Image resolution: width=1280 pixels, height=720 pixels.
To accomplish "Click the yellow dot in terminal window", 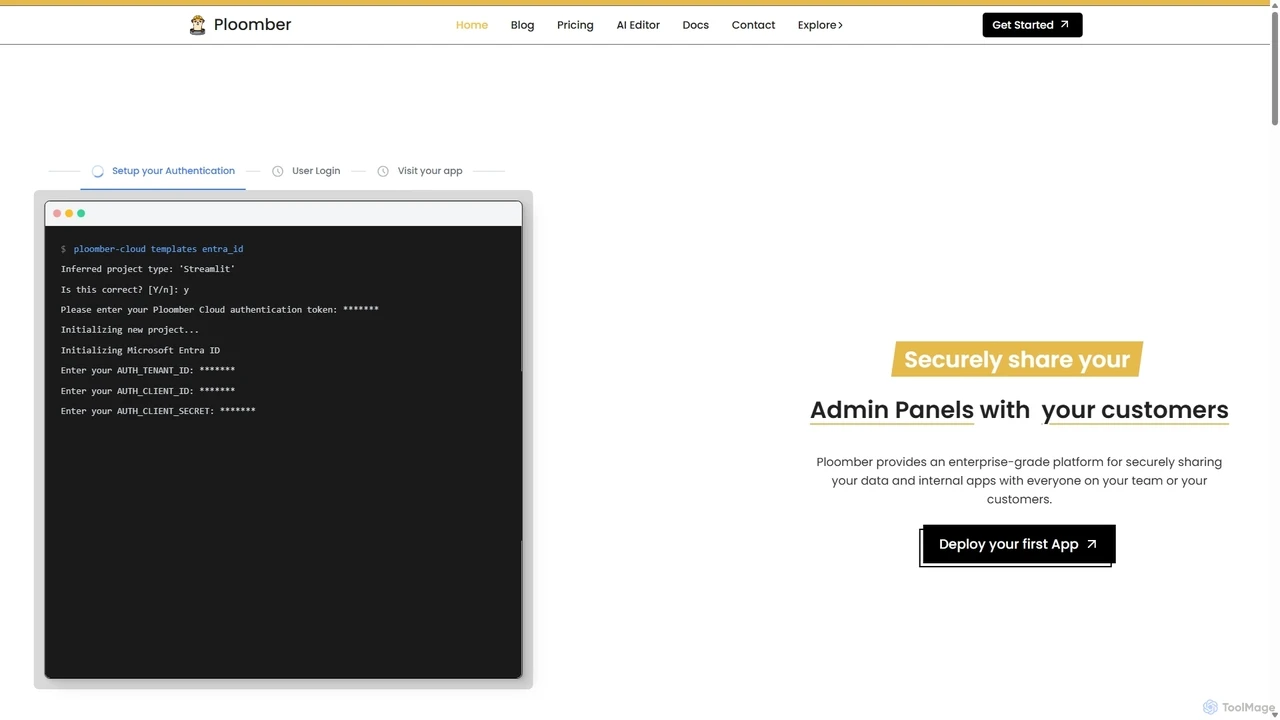I will [69, 213].
